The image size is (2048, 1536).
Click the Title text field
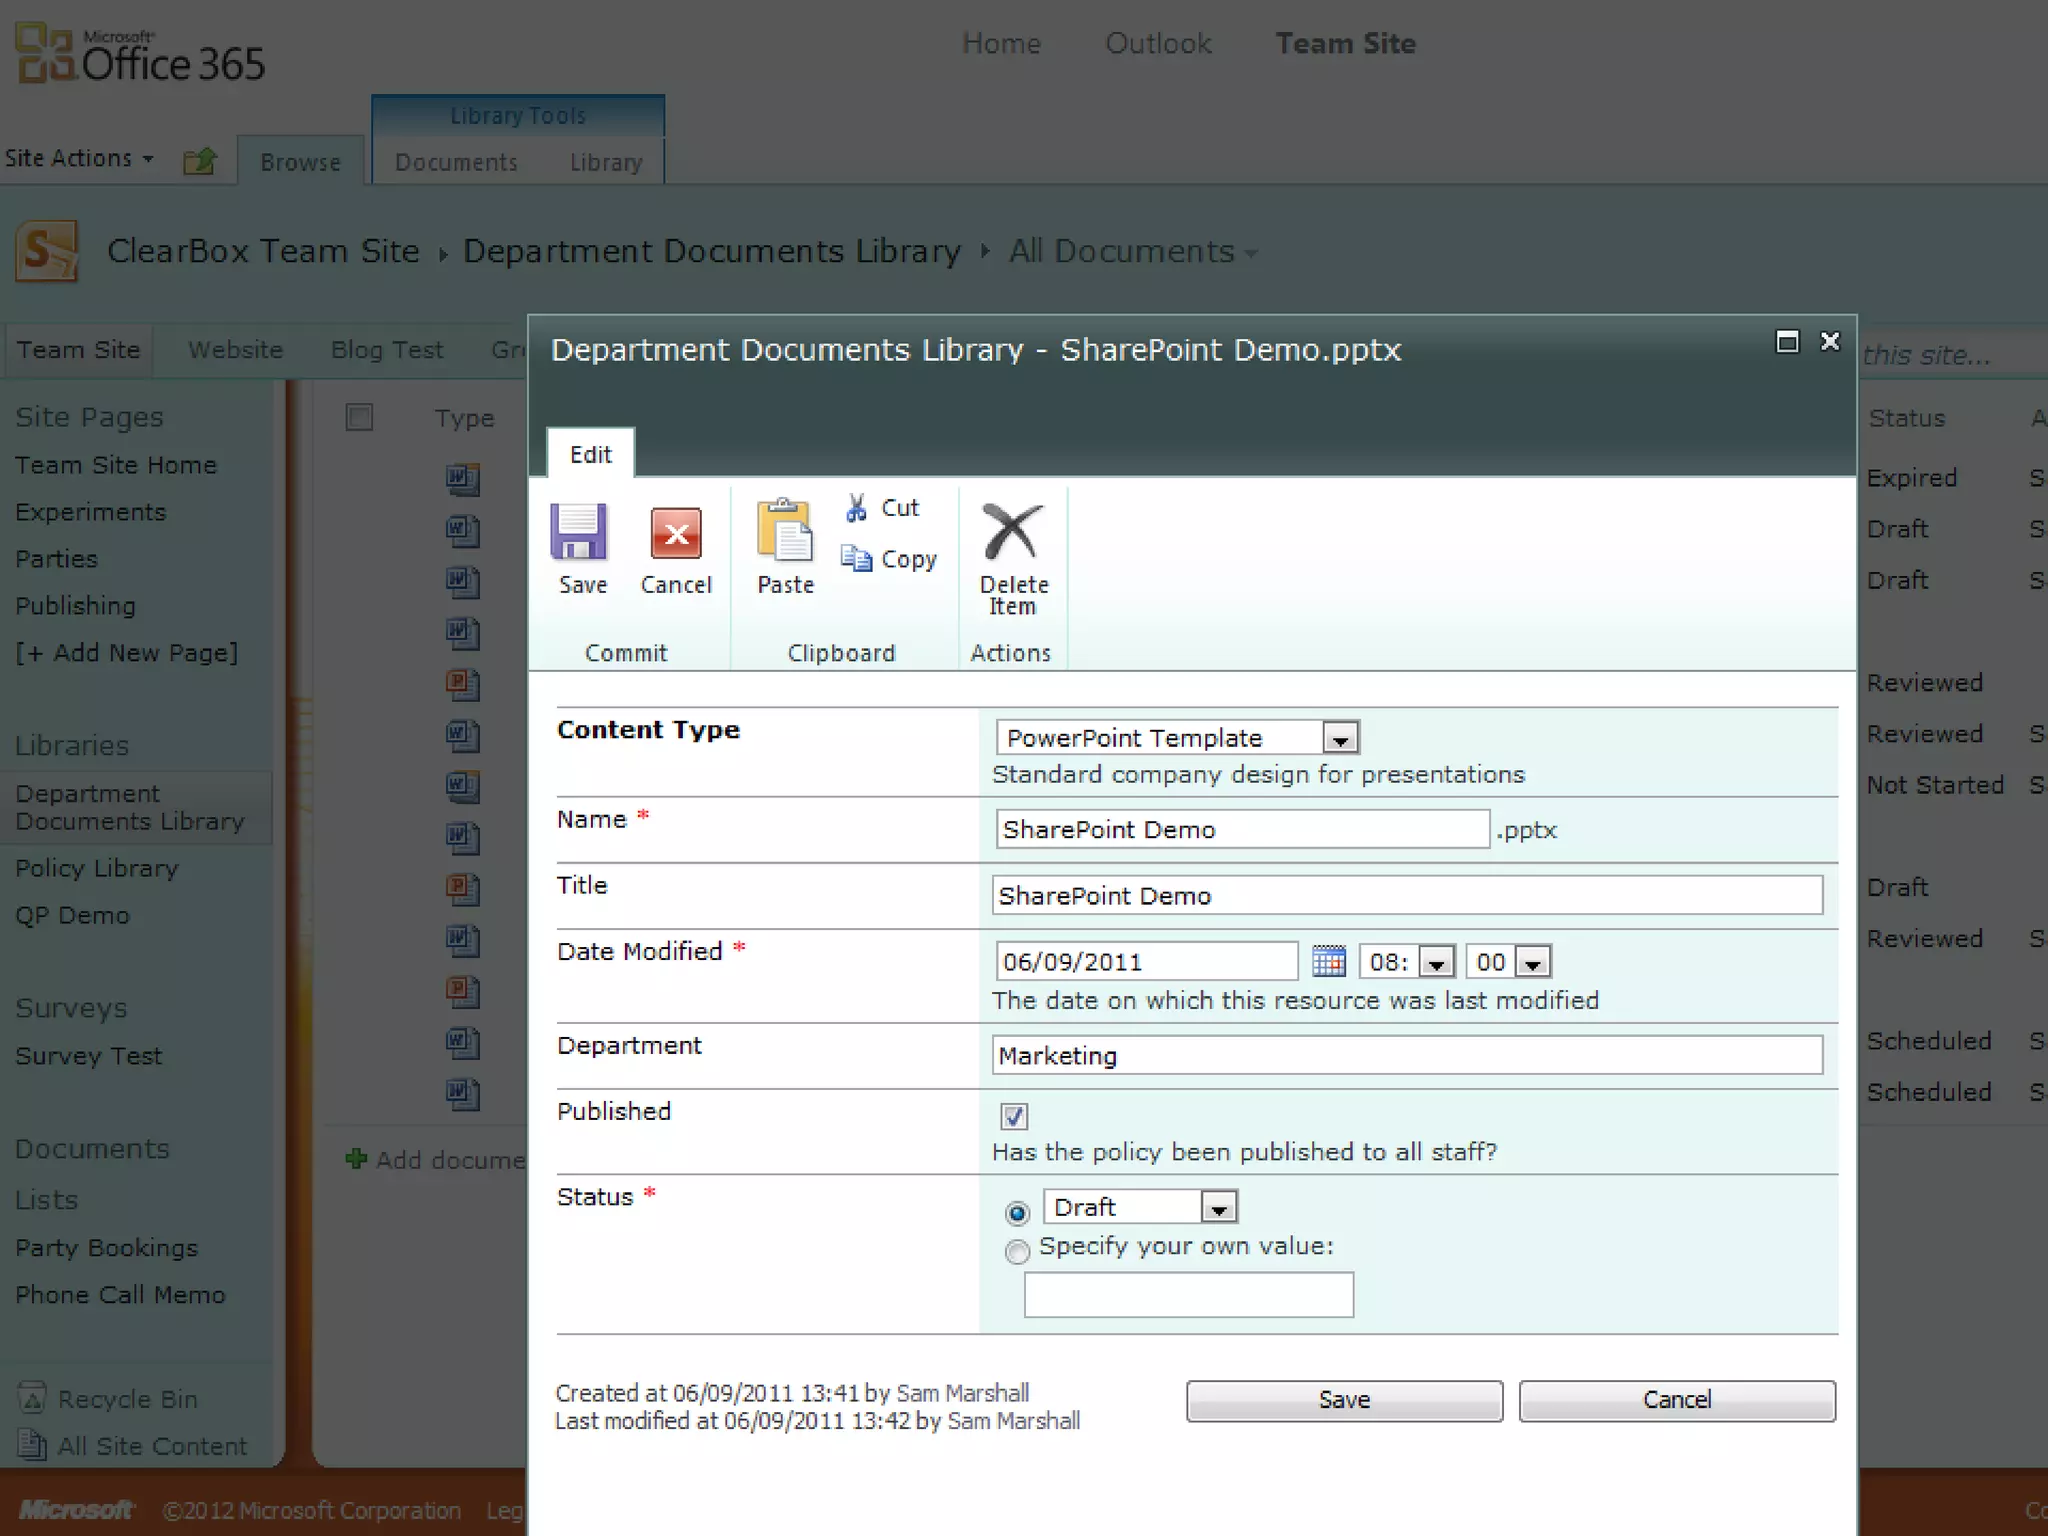click(x=1406, y=895)
